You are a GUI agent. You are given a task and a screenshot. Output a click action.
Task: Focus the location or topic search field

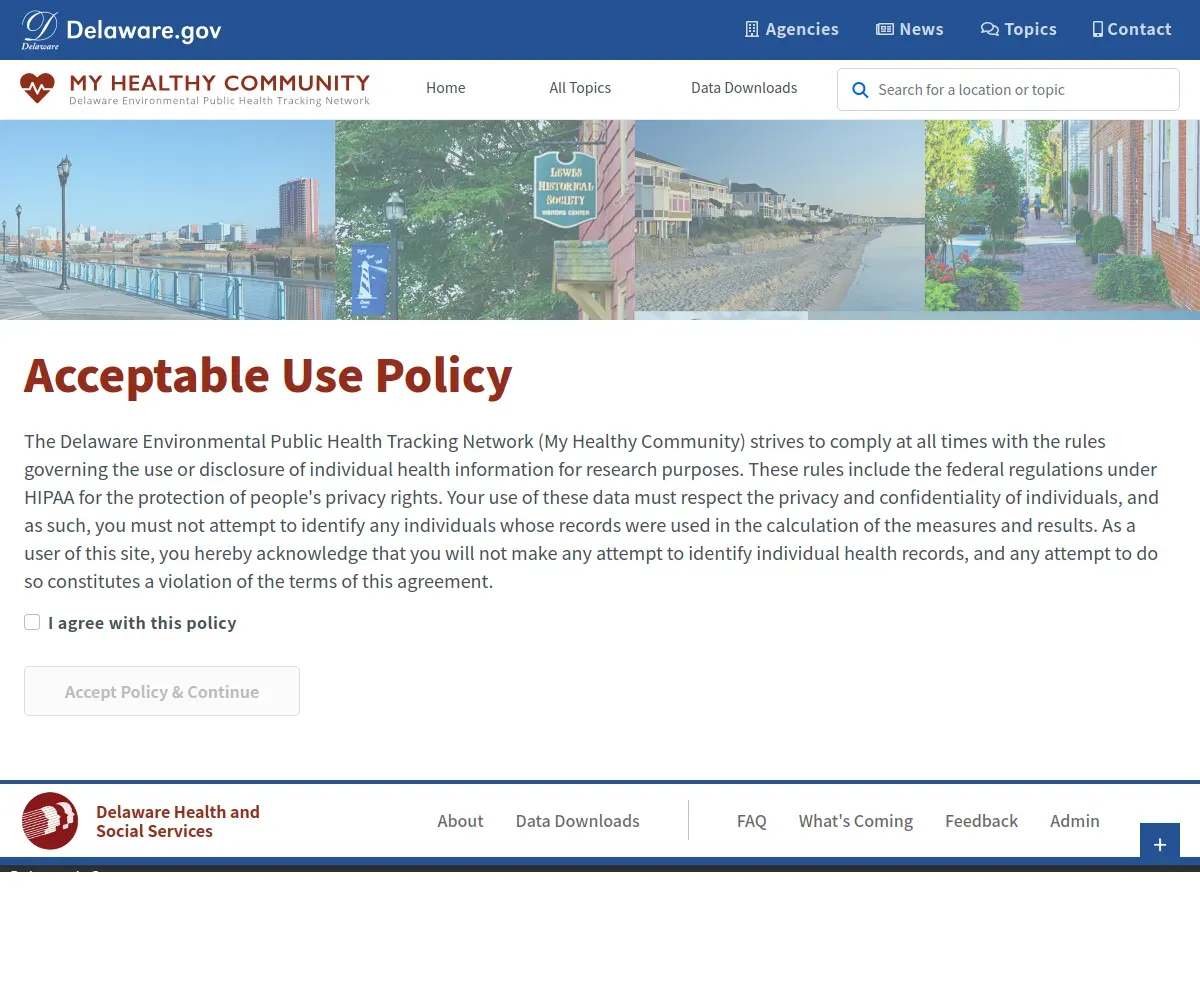click(x=1008, y=90)
